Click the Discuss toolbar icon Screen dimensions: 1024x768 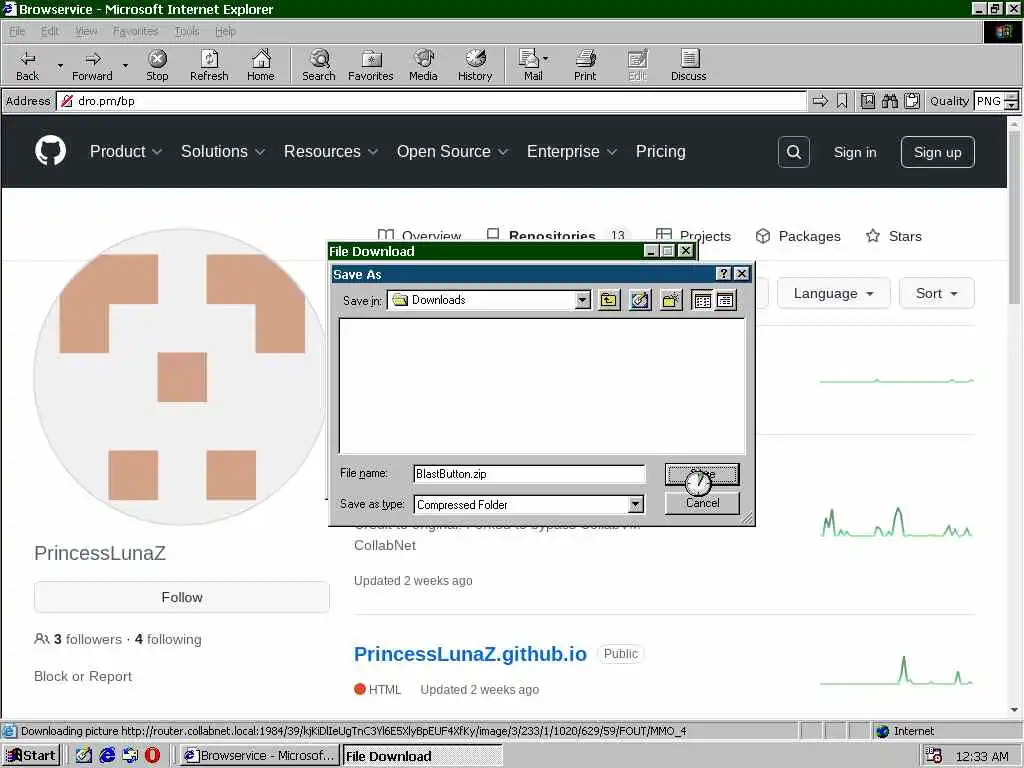coord(688,65)
